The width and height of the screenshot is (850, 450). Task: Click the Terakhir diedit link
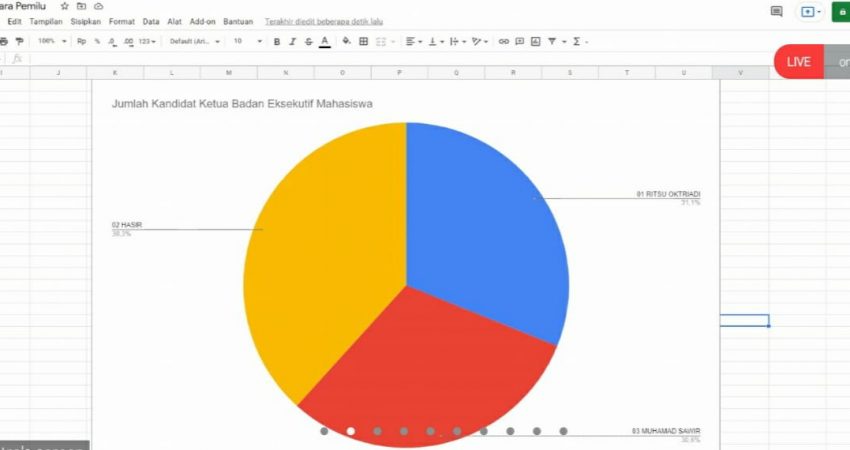[x=324, y=22]
